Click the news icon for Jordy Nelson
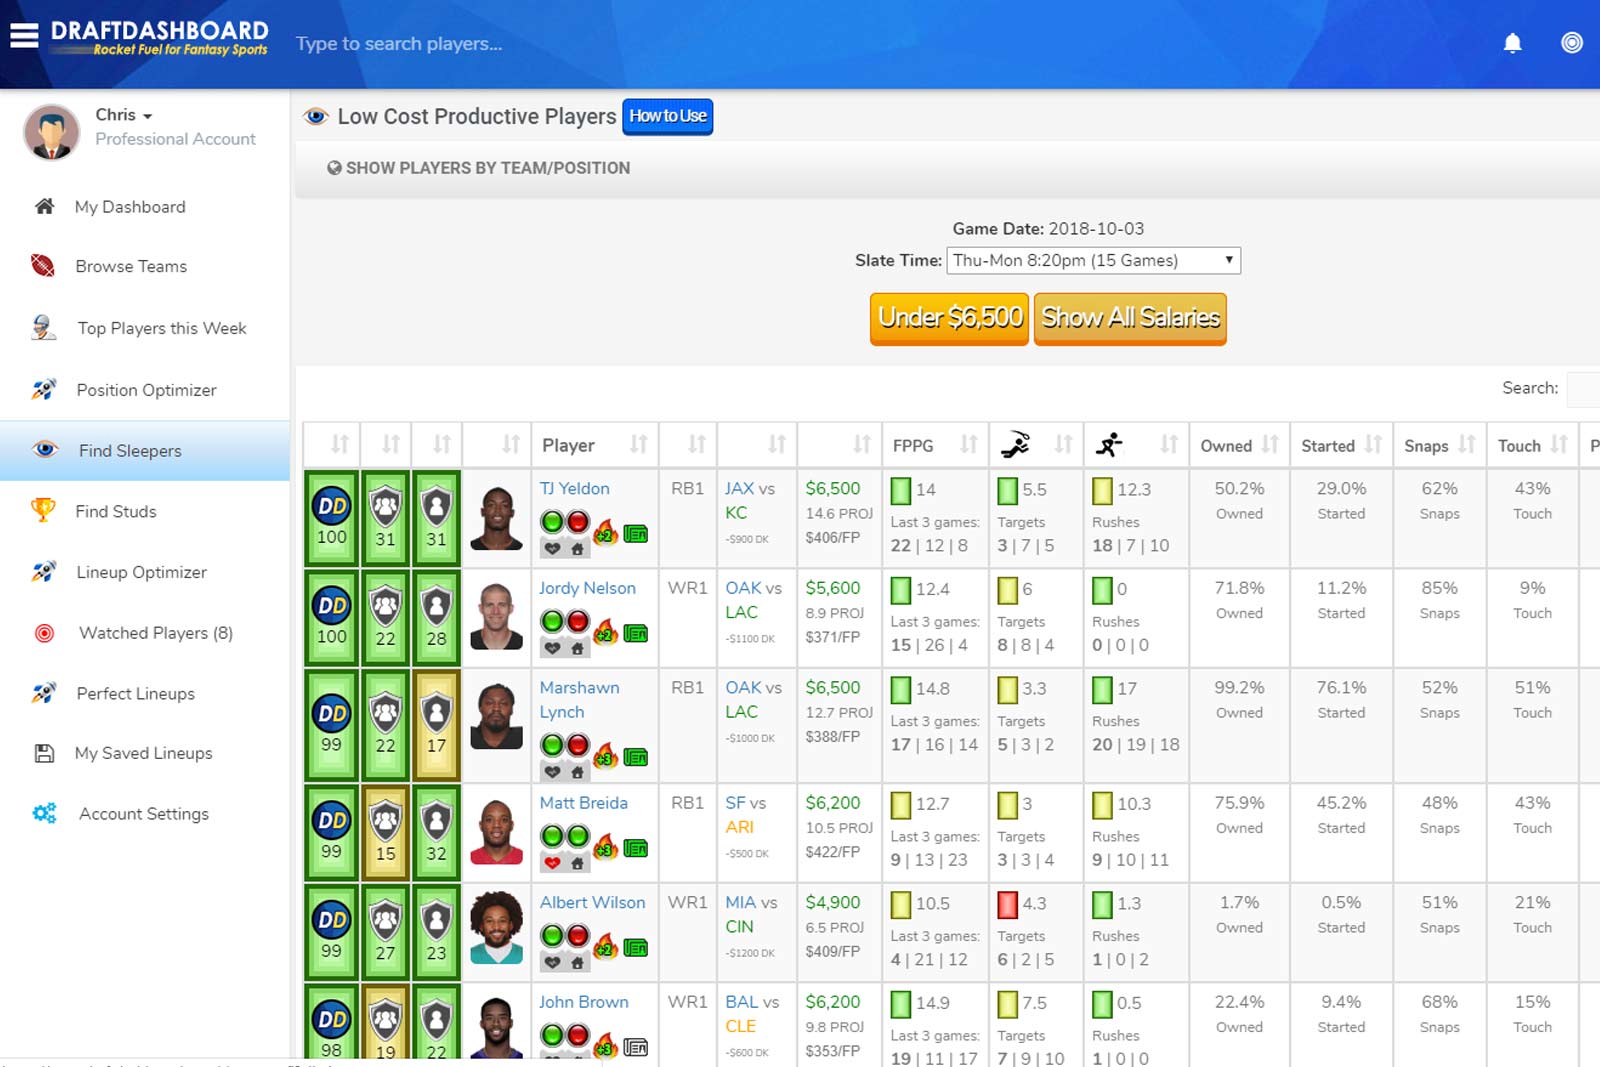The image size is (1600, 1067). click(635, 633)
